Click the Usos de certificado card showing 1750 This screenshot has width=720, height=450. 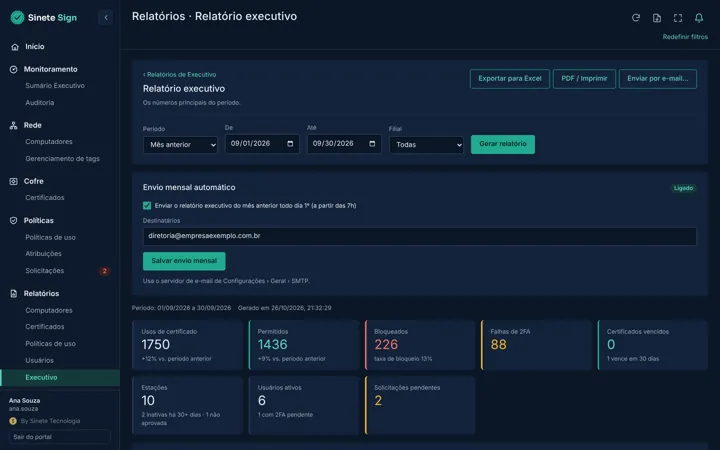tap(187, 345)
